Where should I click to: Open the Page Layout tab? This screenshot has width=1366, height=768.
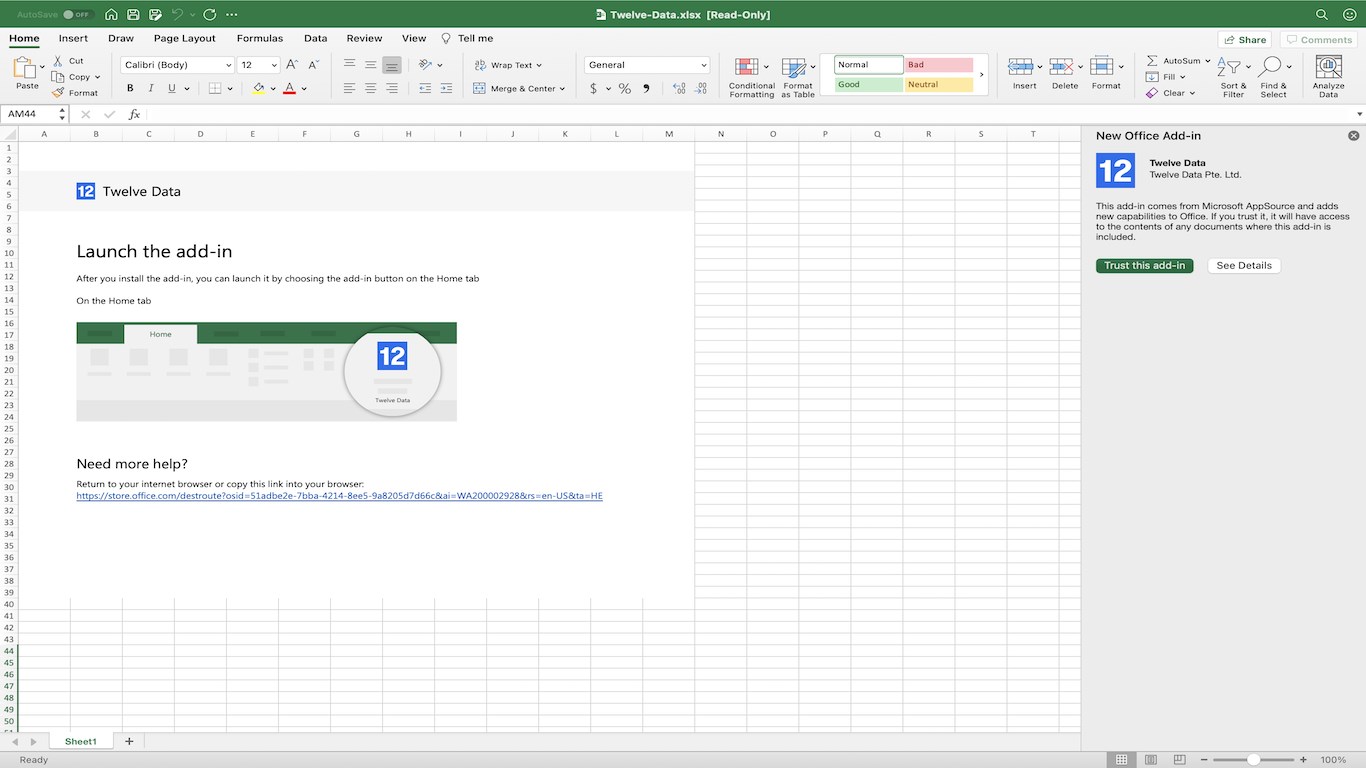185,38
